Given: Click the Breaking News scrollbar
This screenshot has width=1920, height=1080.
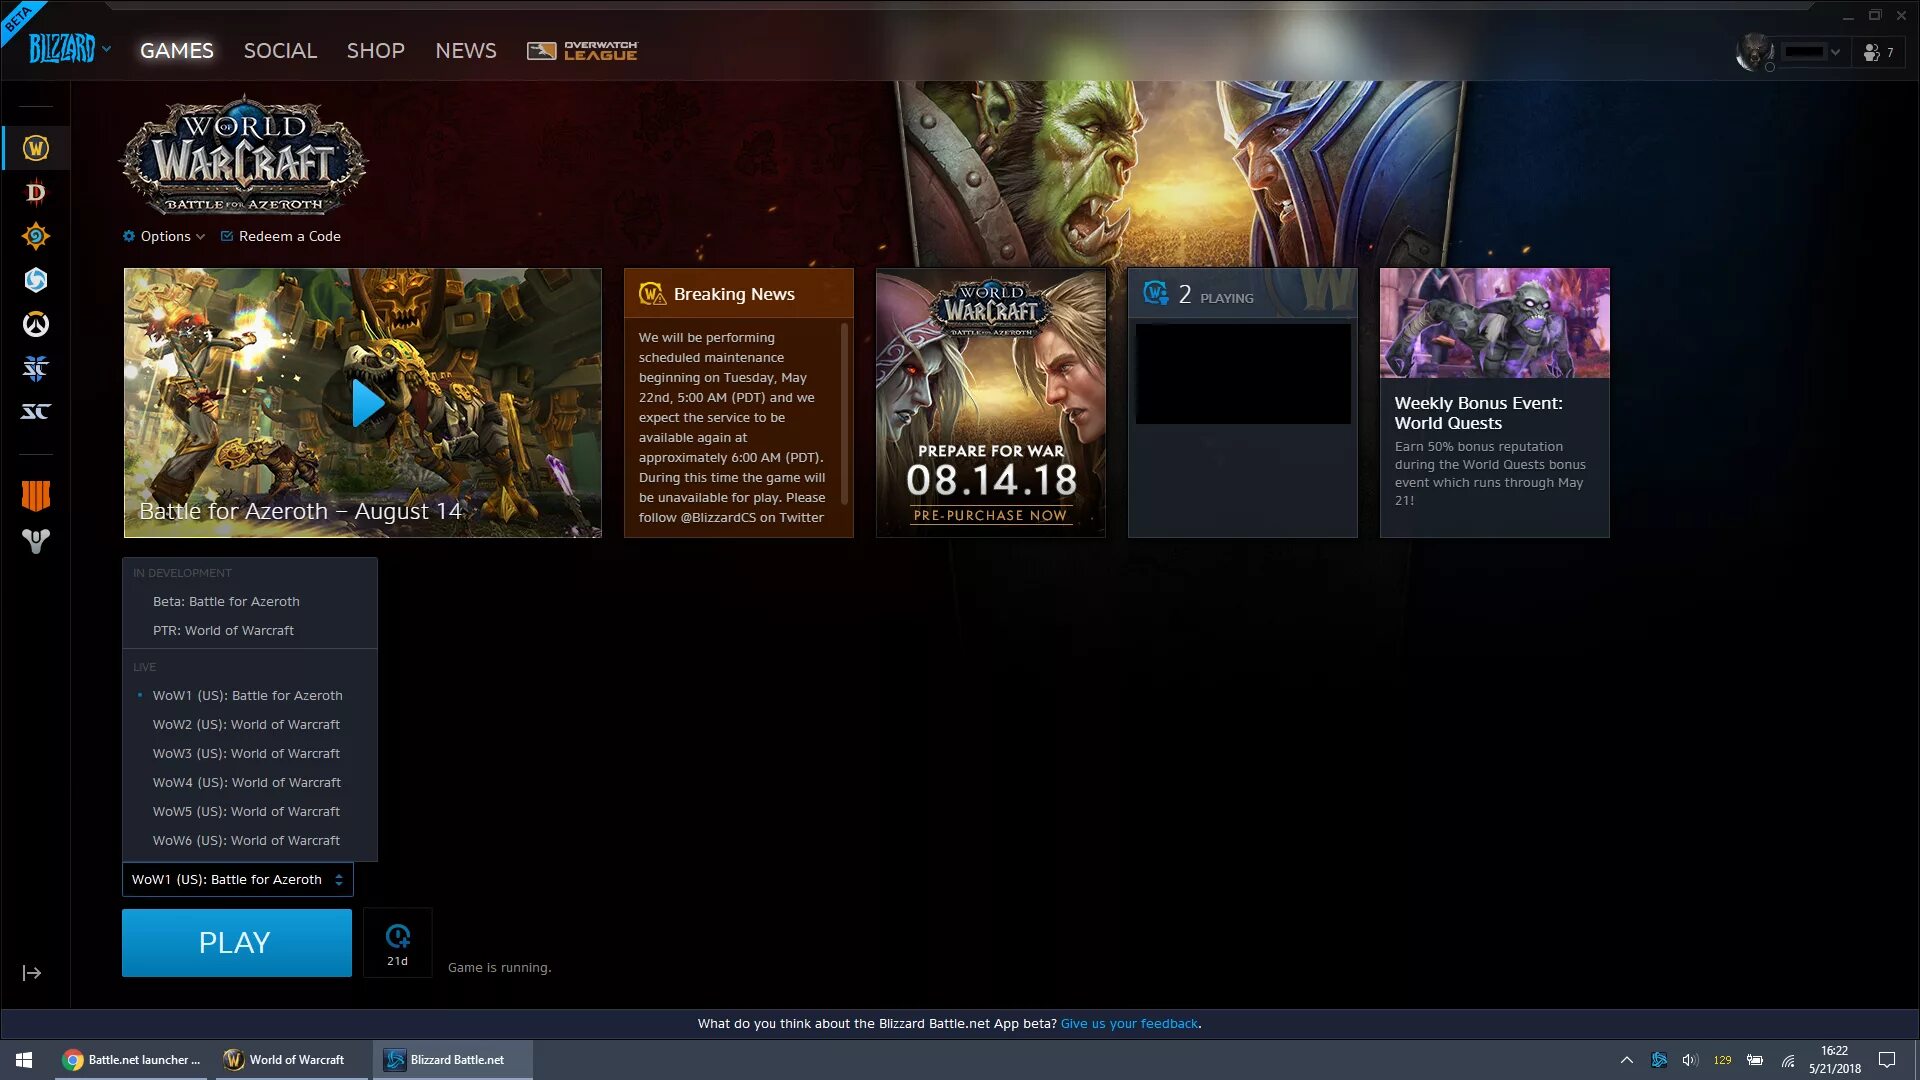Looking at the screenshot, I should coord(845,415).
